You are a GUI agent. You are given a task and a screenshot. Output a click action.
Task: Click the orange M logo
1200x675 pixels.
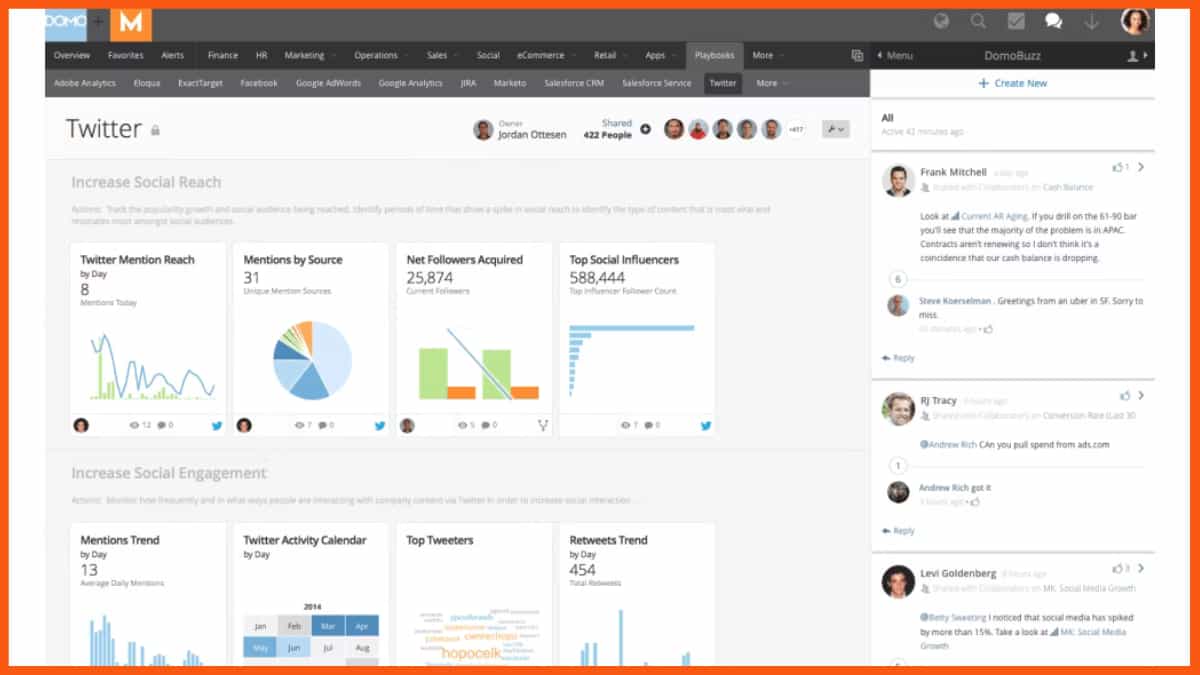131,23
